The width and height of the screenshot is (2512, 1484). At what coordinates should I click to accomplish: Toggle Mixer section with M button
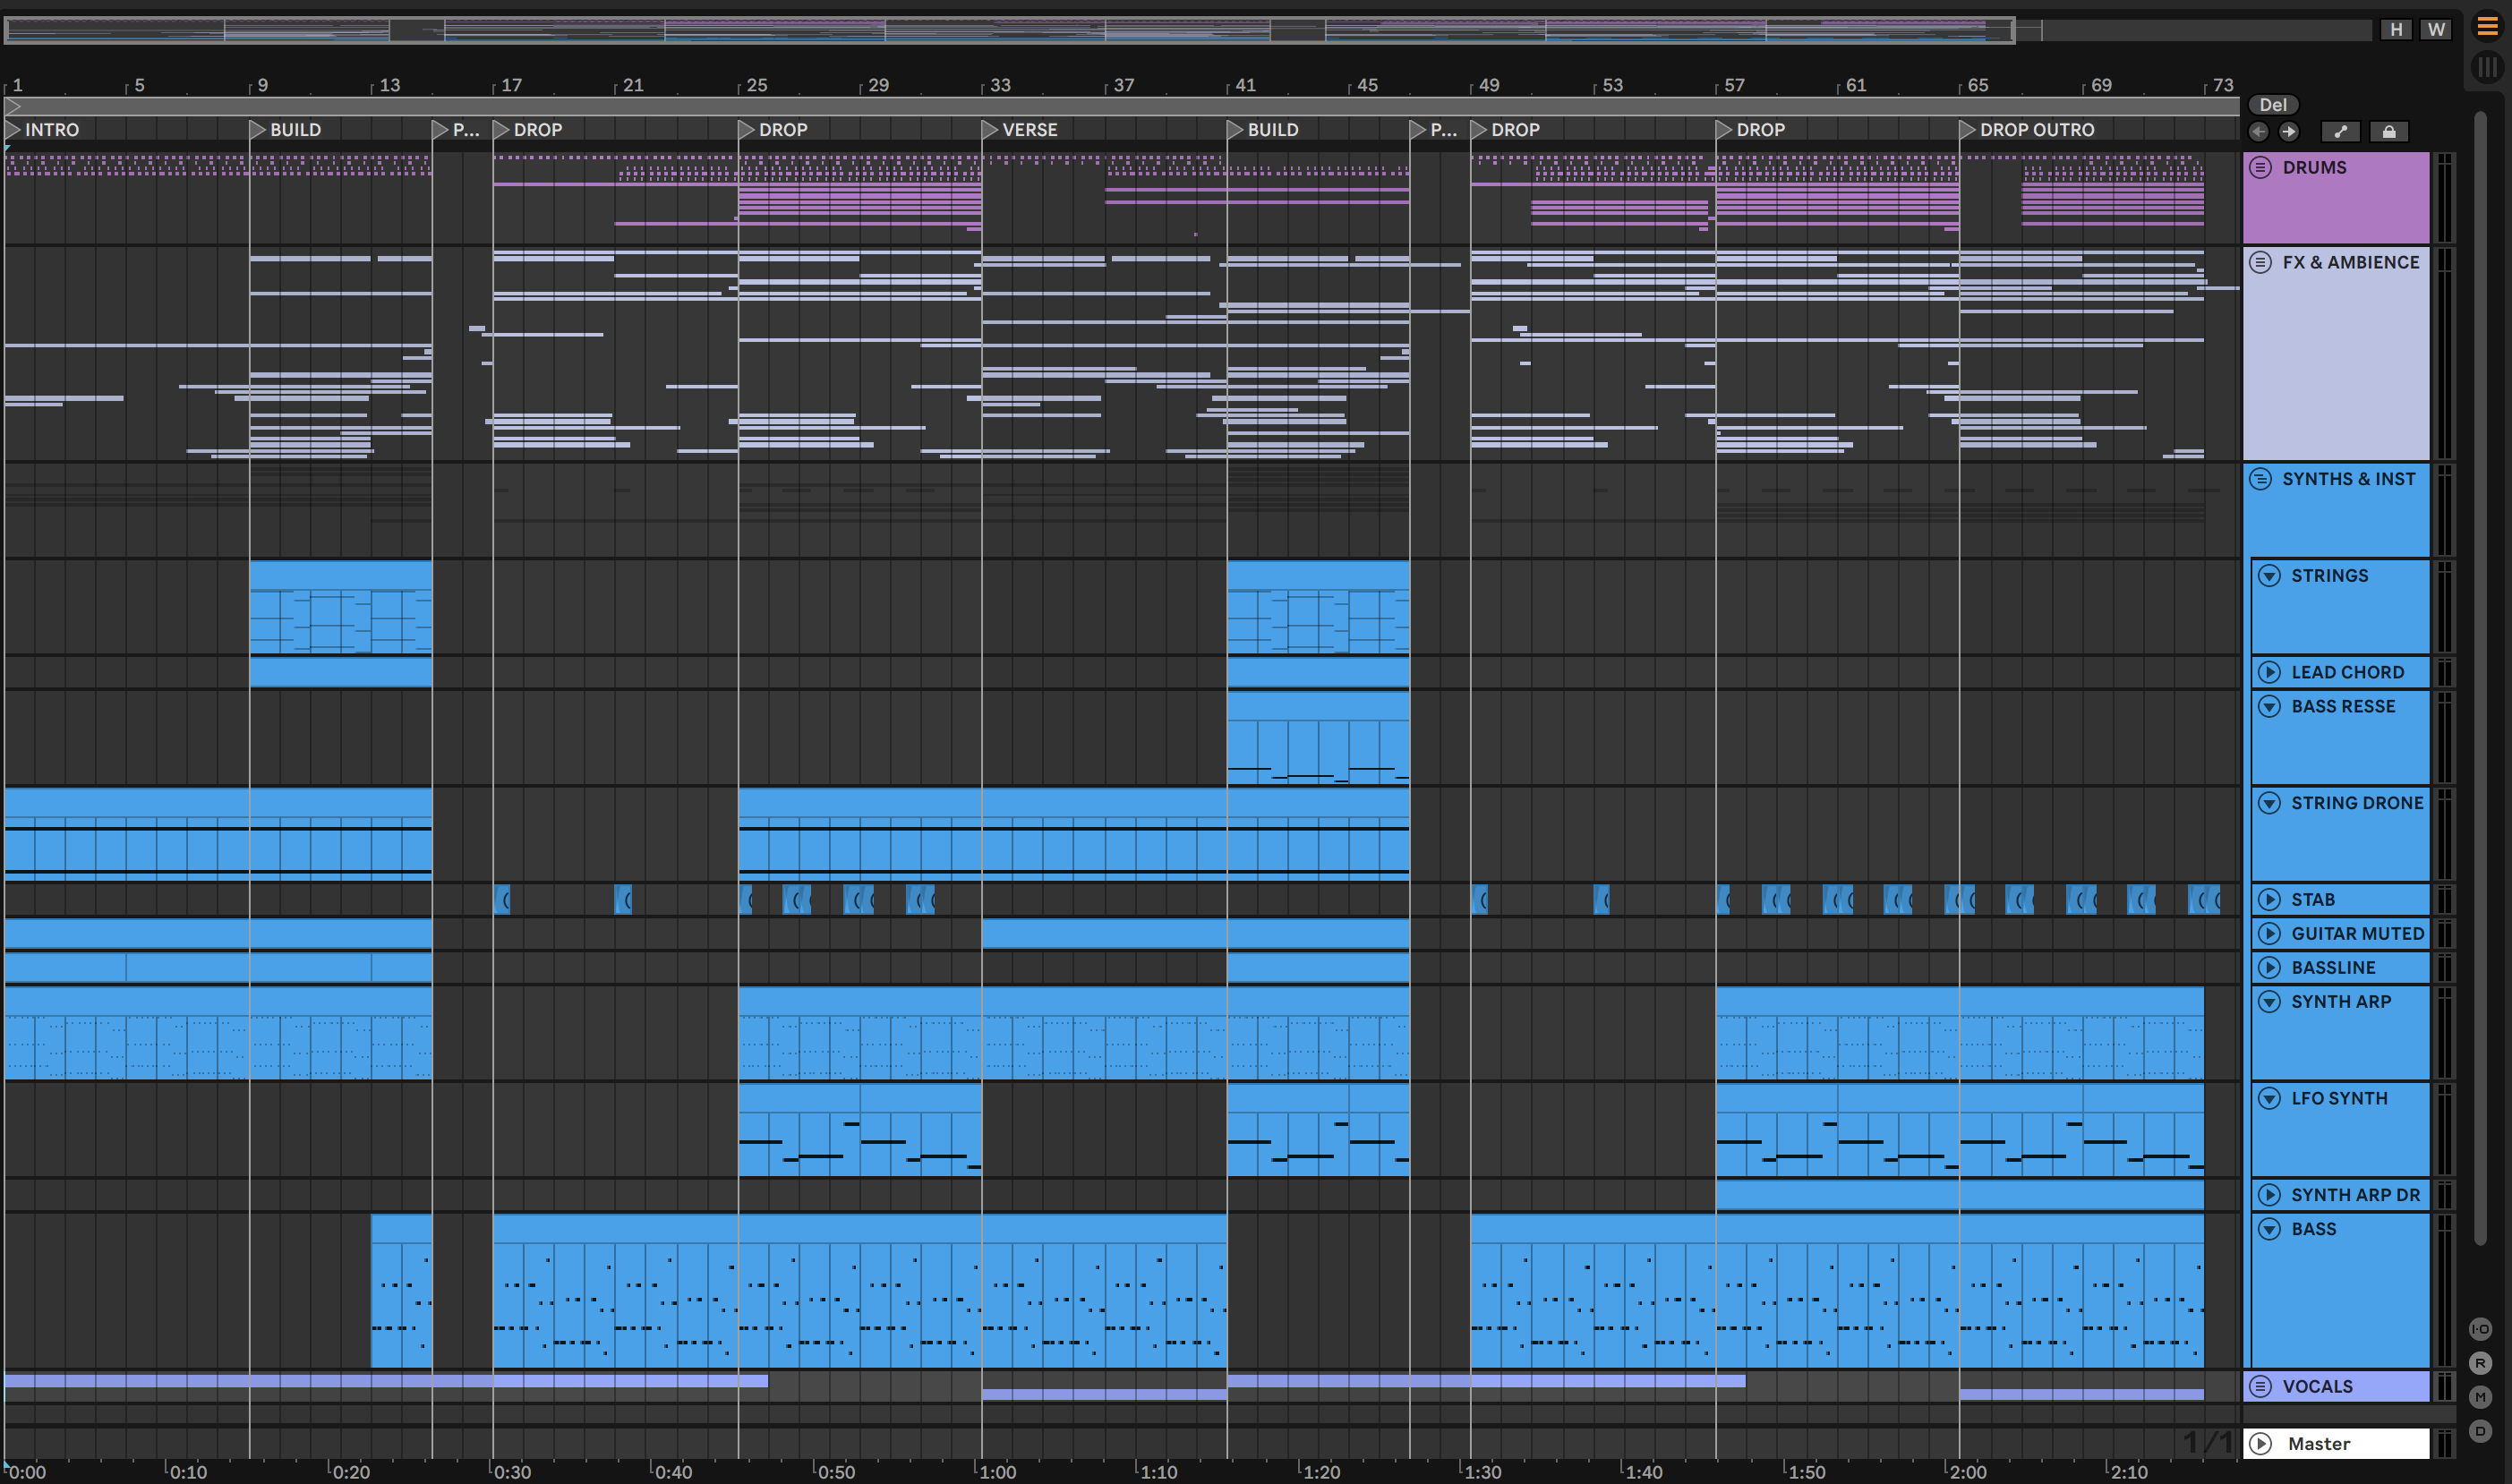tap(2480, 1397)
